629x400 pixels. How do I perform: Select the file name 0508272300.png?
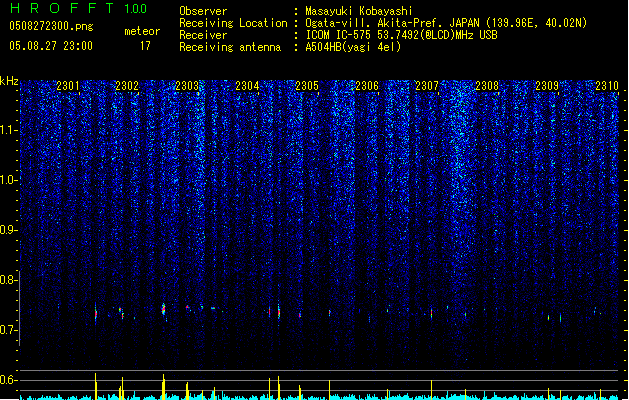[51, 26]
